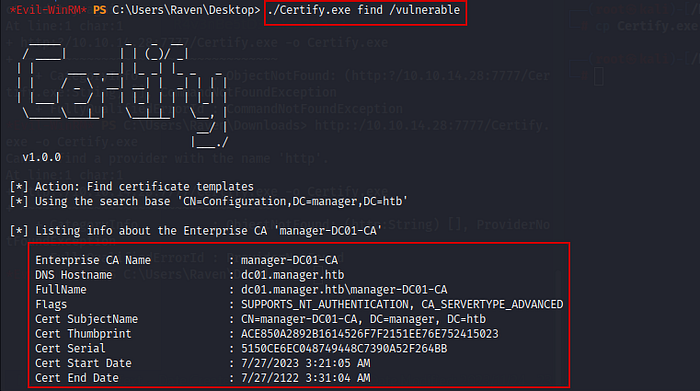Select the 'Cert SubjectName' label
This screenshot has height=391, width=700.
pos(87,319)
